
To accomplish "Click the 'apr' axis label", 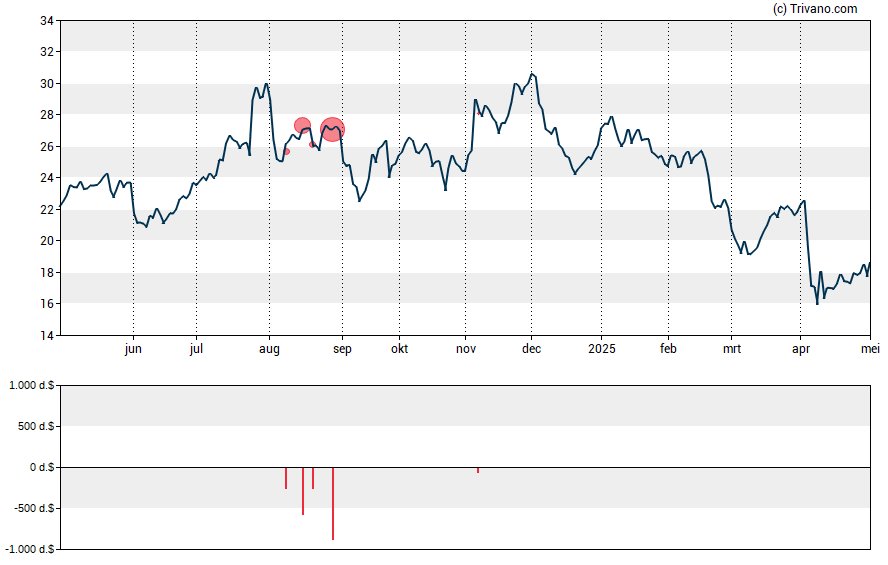I will pos(801,349).
